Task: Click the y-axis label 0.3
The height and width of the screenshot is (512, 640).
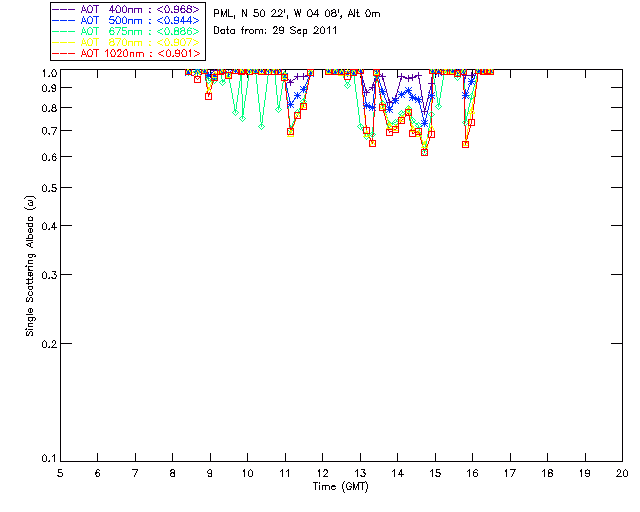Action: click(x=49, y=275)
